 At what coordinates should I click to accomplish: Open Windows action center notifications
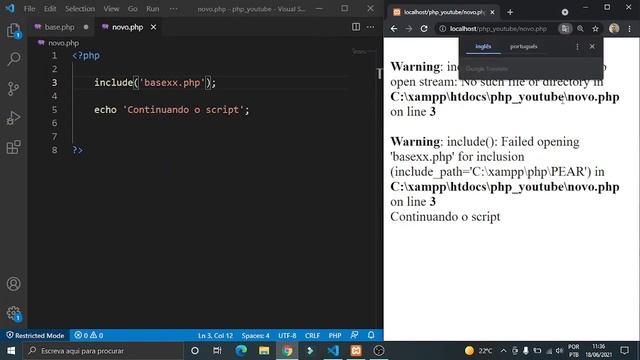point(624,351)
